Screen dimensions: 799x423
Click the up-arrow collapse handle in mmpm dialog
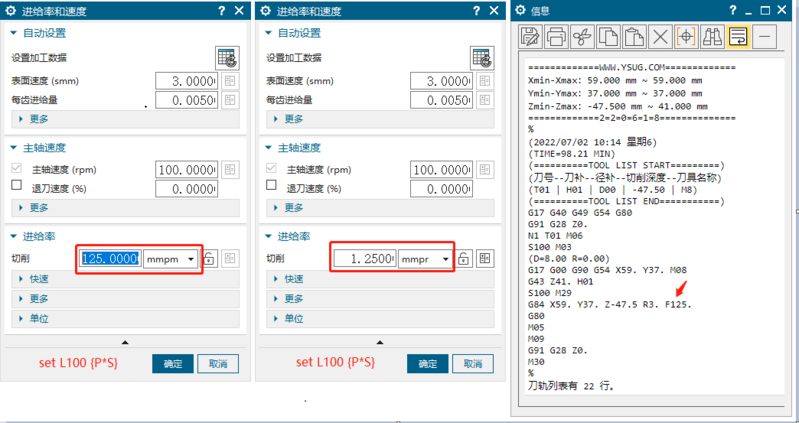click(125, 342)
